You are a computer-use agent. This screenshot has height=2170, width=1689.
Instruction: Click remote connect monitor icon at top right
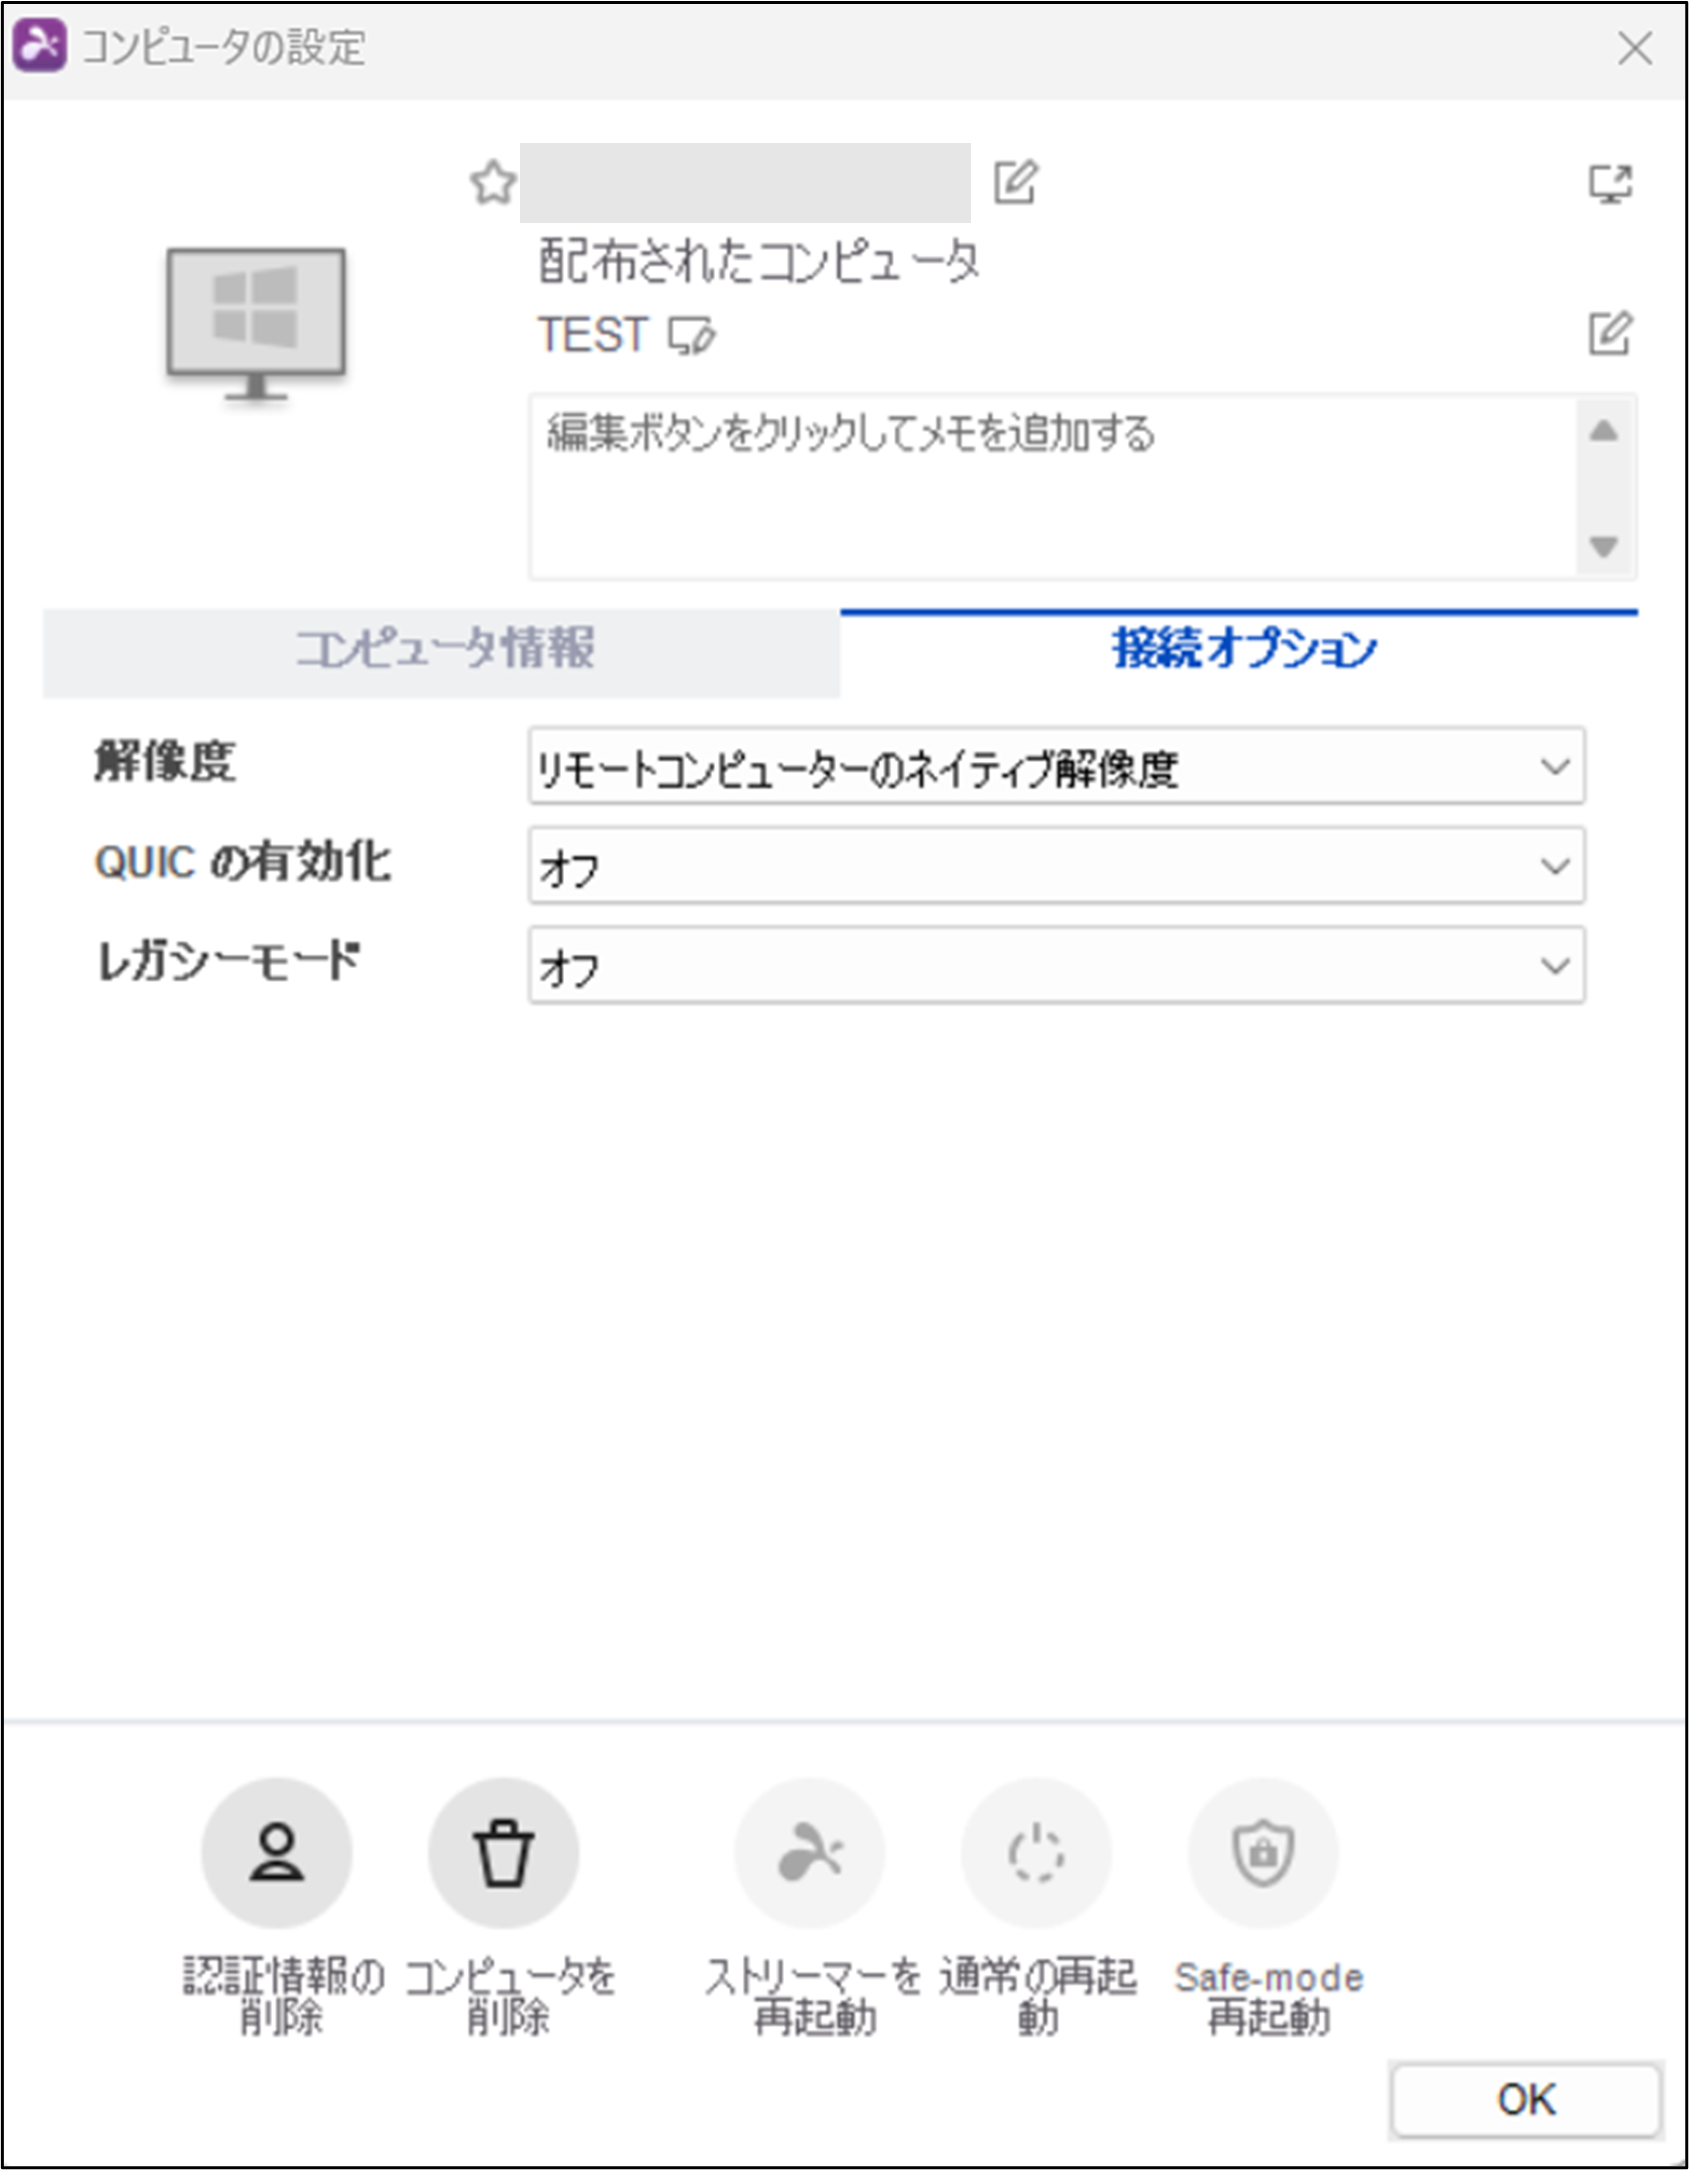click(1611, 184)
